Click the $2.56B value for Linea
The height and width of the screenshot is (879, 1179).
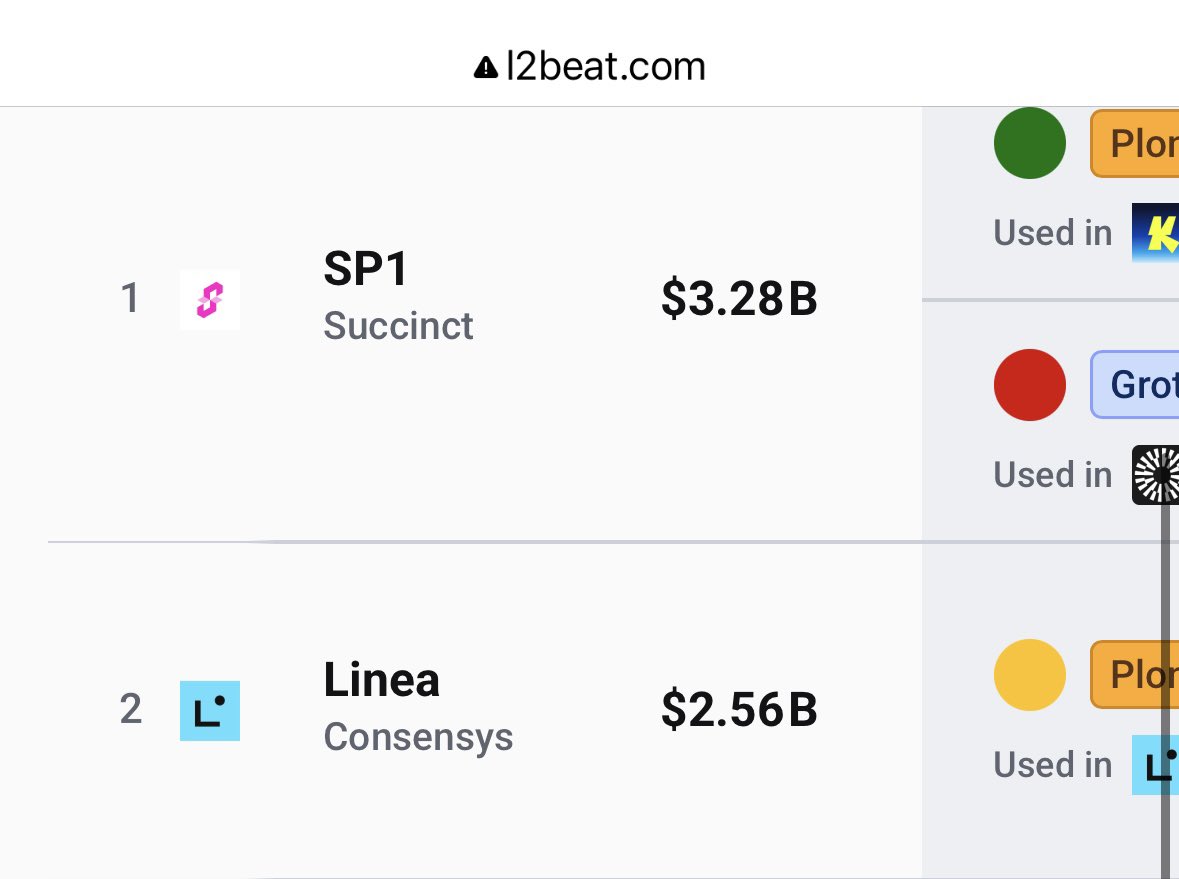point(739,709)
